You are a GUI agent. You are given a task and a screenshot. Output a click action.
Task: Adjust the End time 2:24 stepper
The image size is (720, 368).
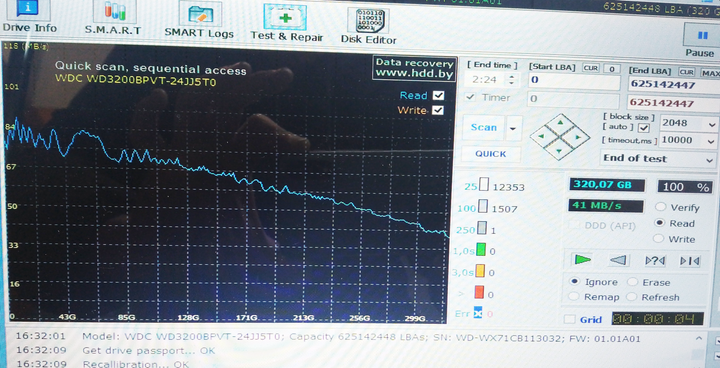click(512, 79)
